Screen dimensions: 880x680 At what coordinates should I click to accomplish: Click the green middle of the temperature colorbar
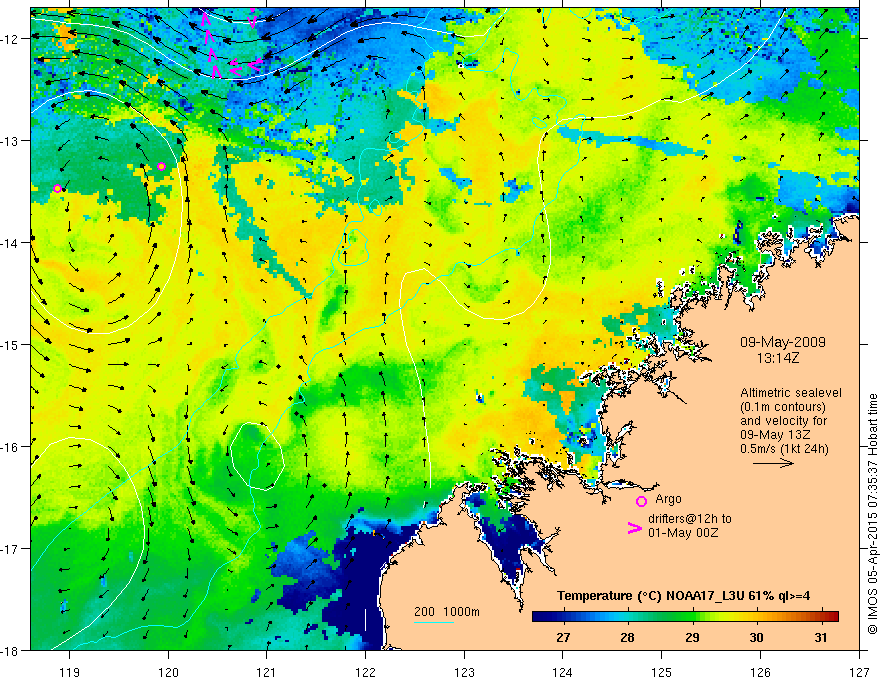[x=685, y=616]
